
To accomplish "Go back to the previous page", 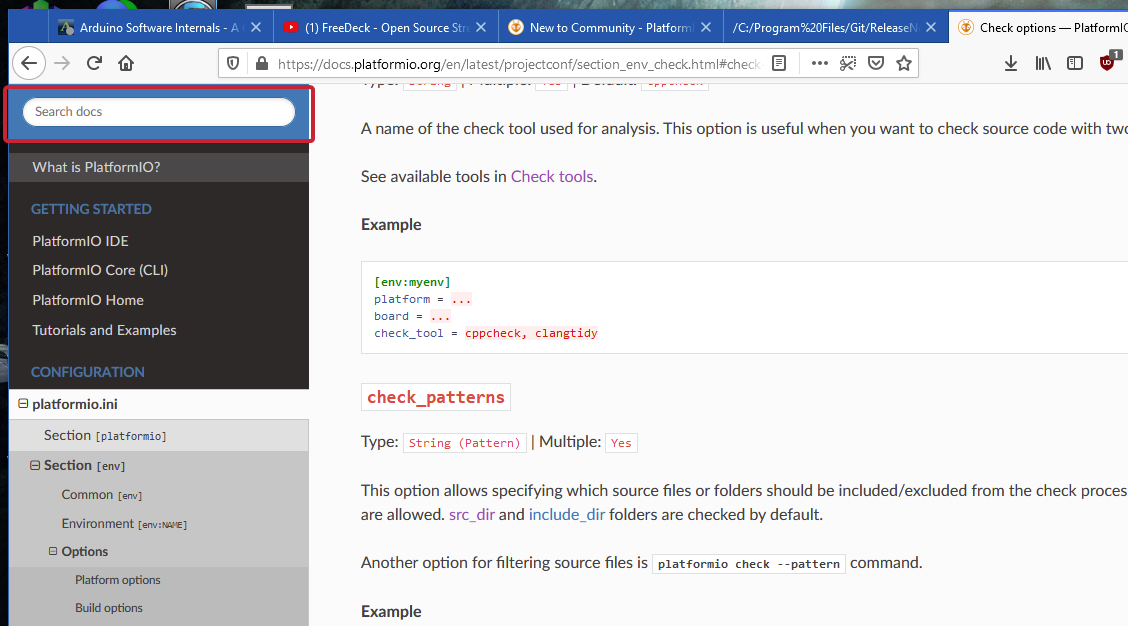I will 29,63.
